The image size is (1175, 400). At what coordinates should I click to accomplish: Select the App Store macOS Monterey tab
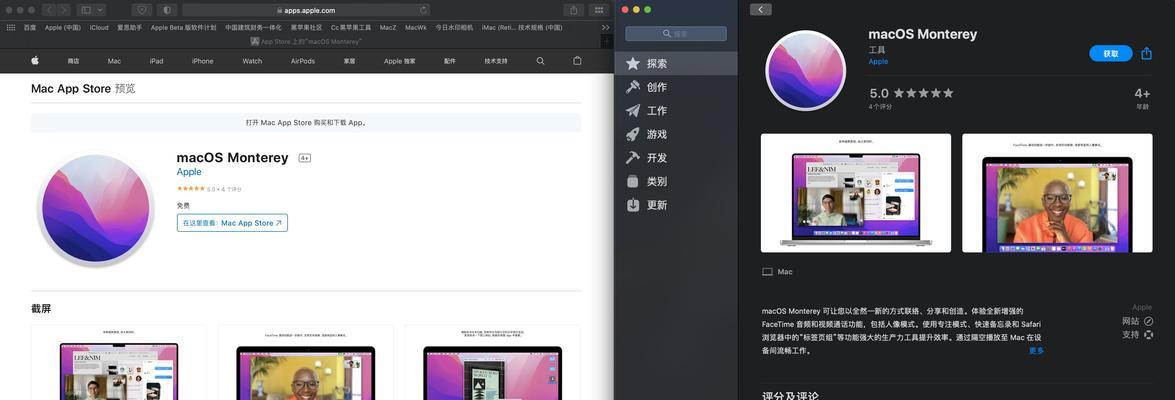(x=306, y=42)
